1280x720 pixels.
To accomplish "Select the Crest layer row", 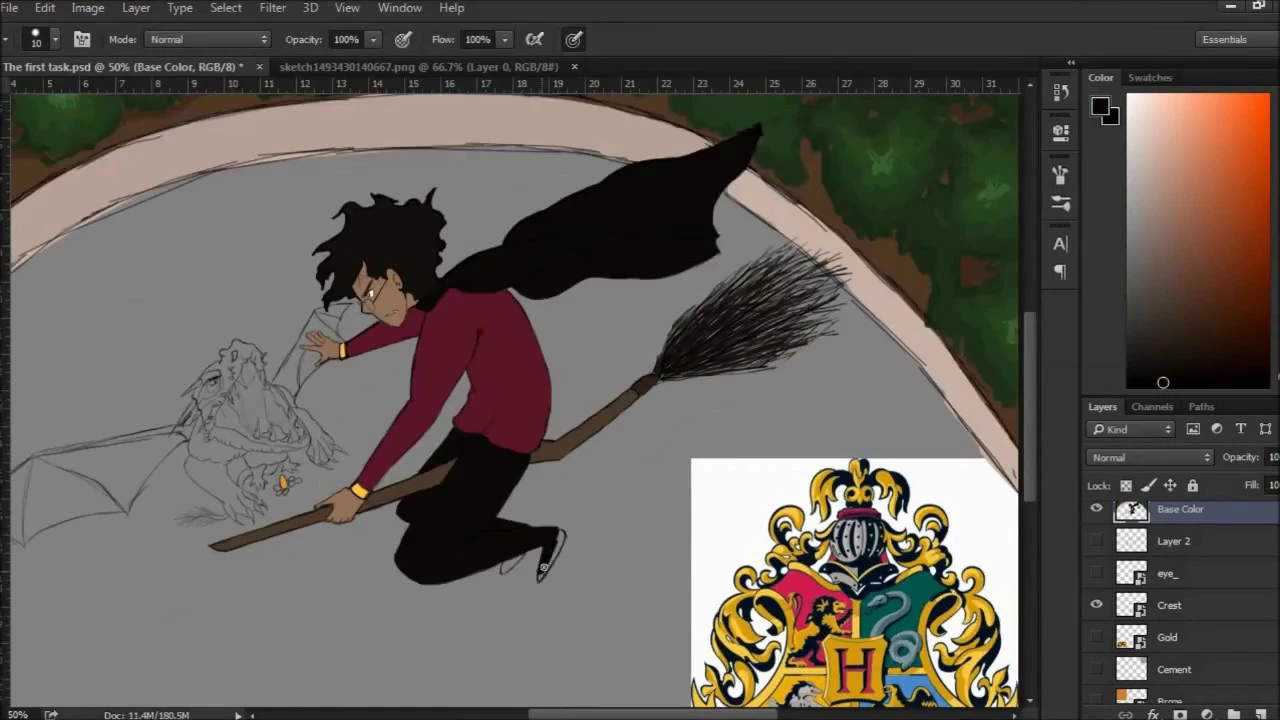I will pos(1182,605).
